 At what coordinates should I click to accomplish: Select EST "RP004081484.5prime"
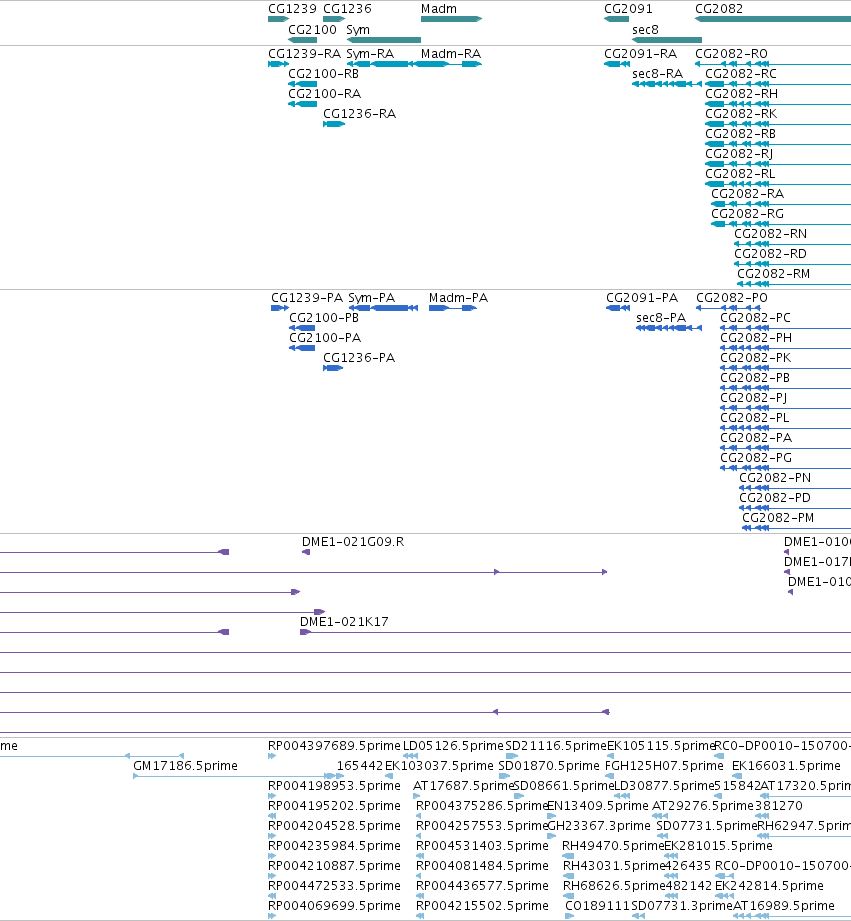pyautogui.click(x=482, y=866)
